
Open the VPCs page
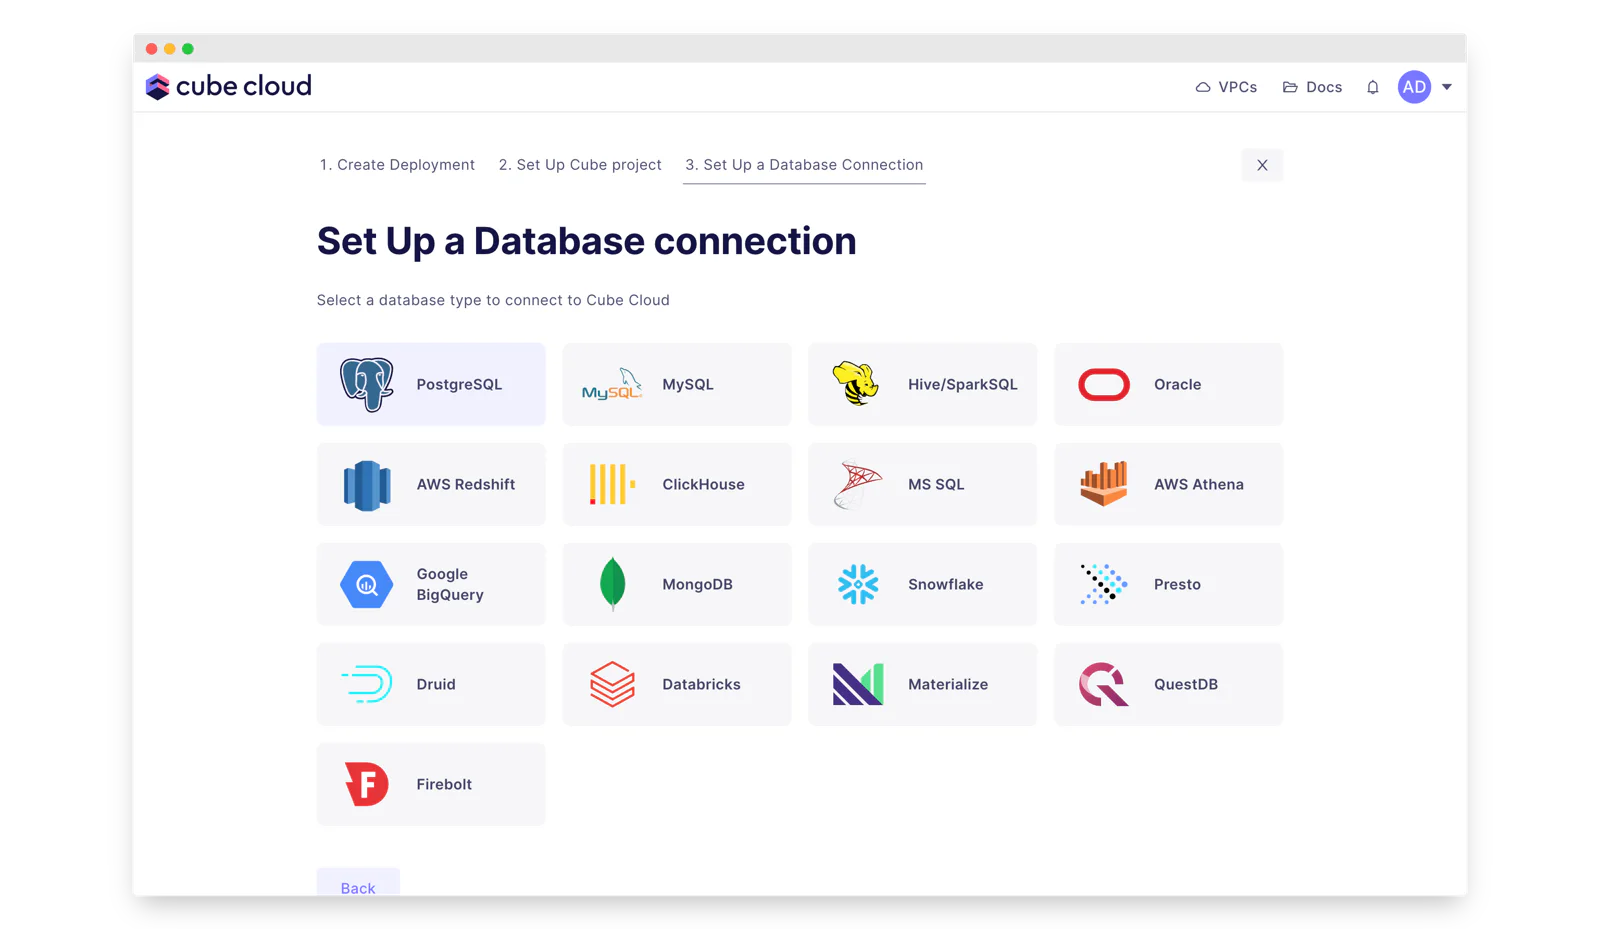(1226, 87)
